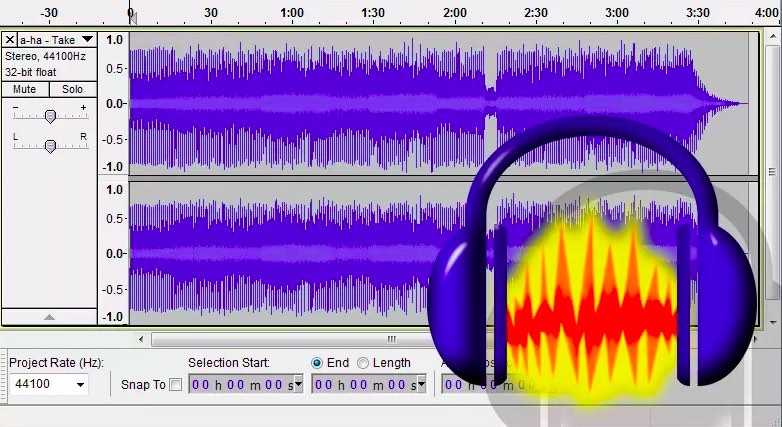Click the track gain slider knob

tap(50, 117)
